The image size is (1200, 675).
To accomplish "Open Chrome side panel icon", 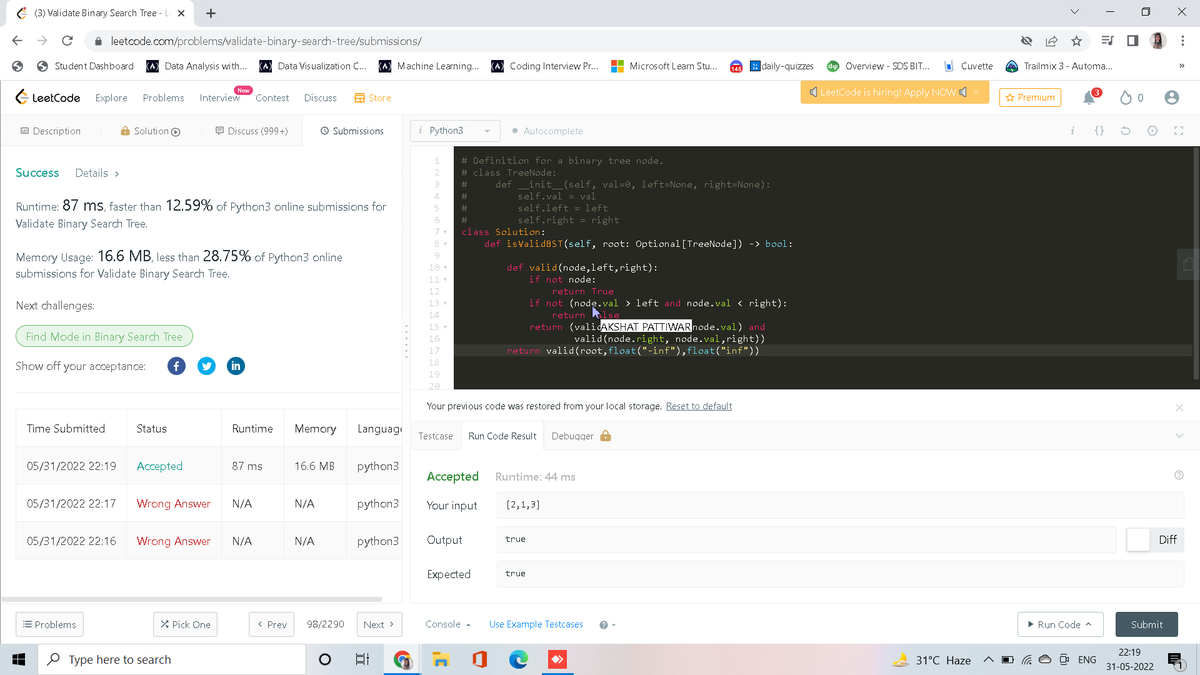I will coord(1132,41).
